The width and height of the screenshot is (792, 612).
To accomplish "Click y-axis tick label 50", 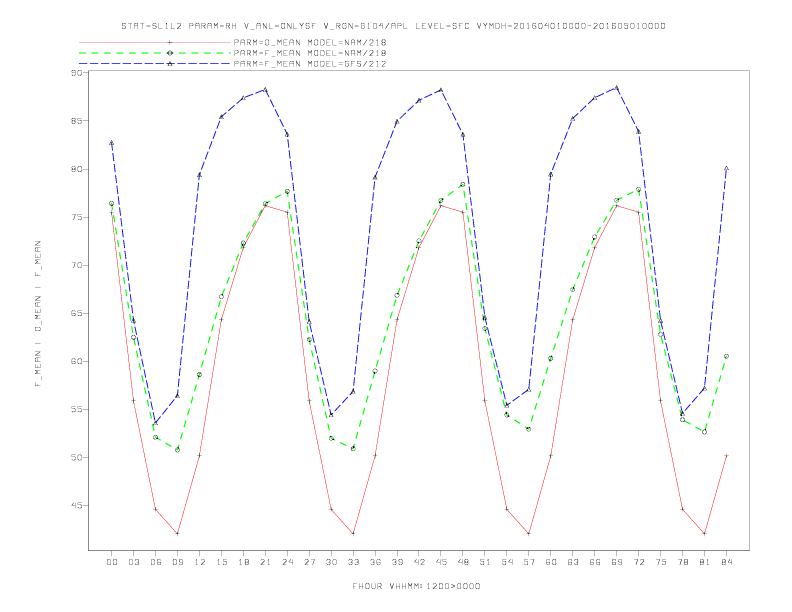I will tap(76, 457).
